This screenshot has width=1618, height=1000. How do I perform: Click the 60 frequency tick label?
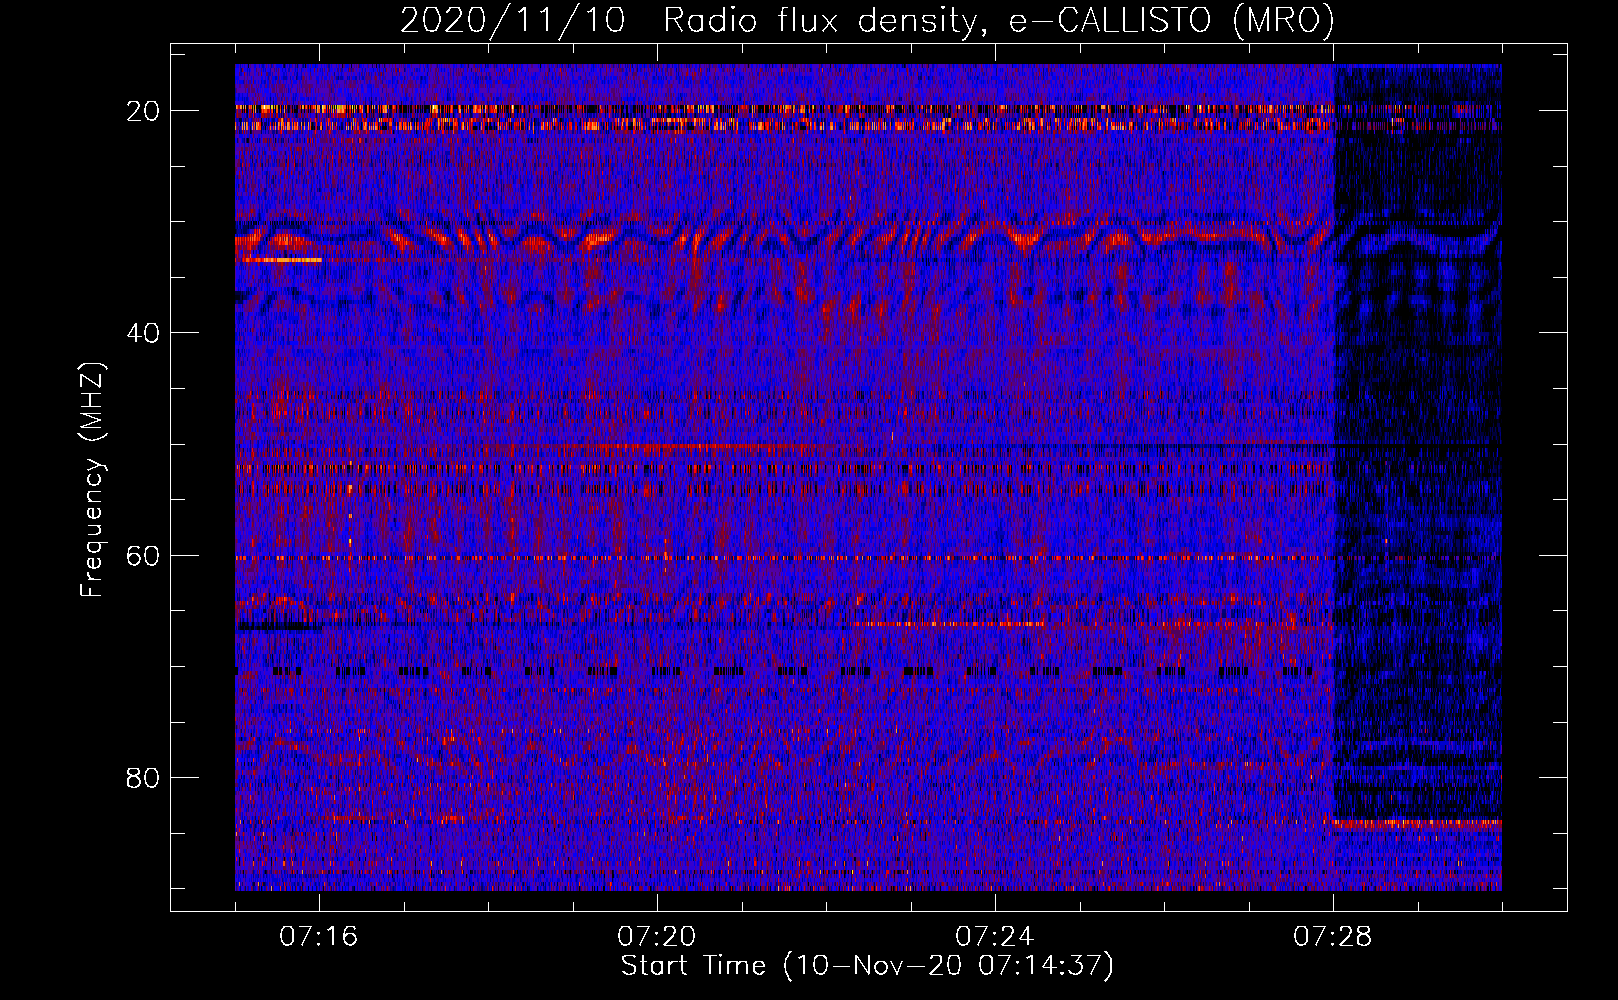(x=144, y=555)
